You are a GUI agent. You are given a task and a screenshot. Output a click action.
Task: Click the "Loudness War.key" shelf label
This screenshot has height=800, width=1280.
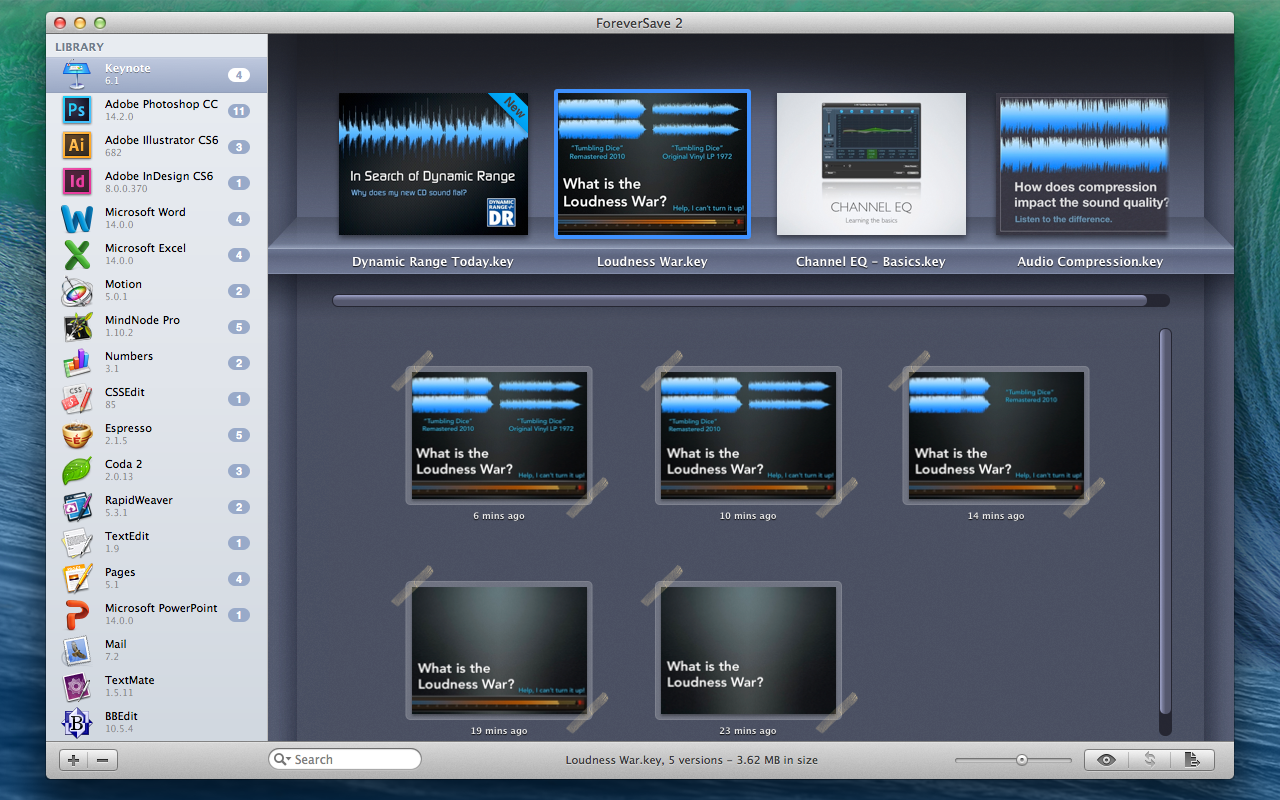point(652,262)
